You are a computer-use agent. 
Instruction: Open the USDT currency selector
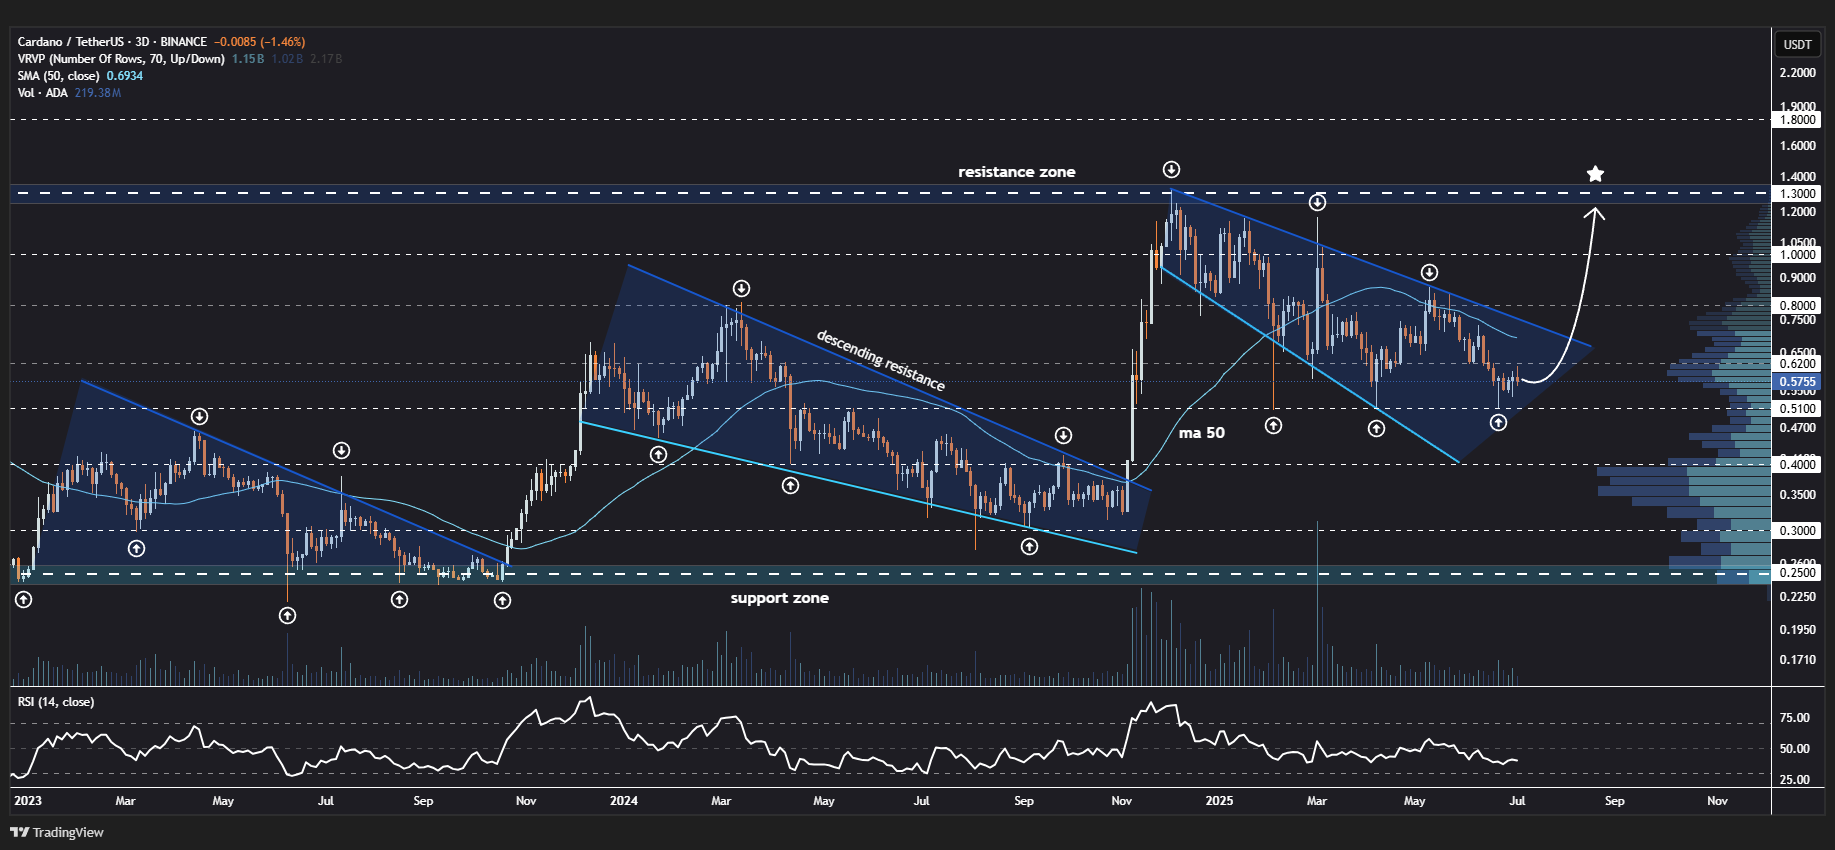click(x=1797, y=44)
